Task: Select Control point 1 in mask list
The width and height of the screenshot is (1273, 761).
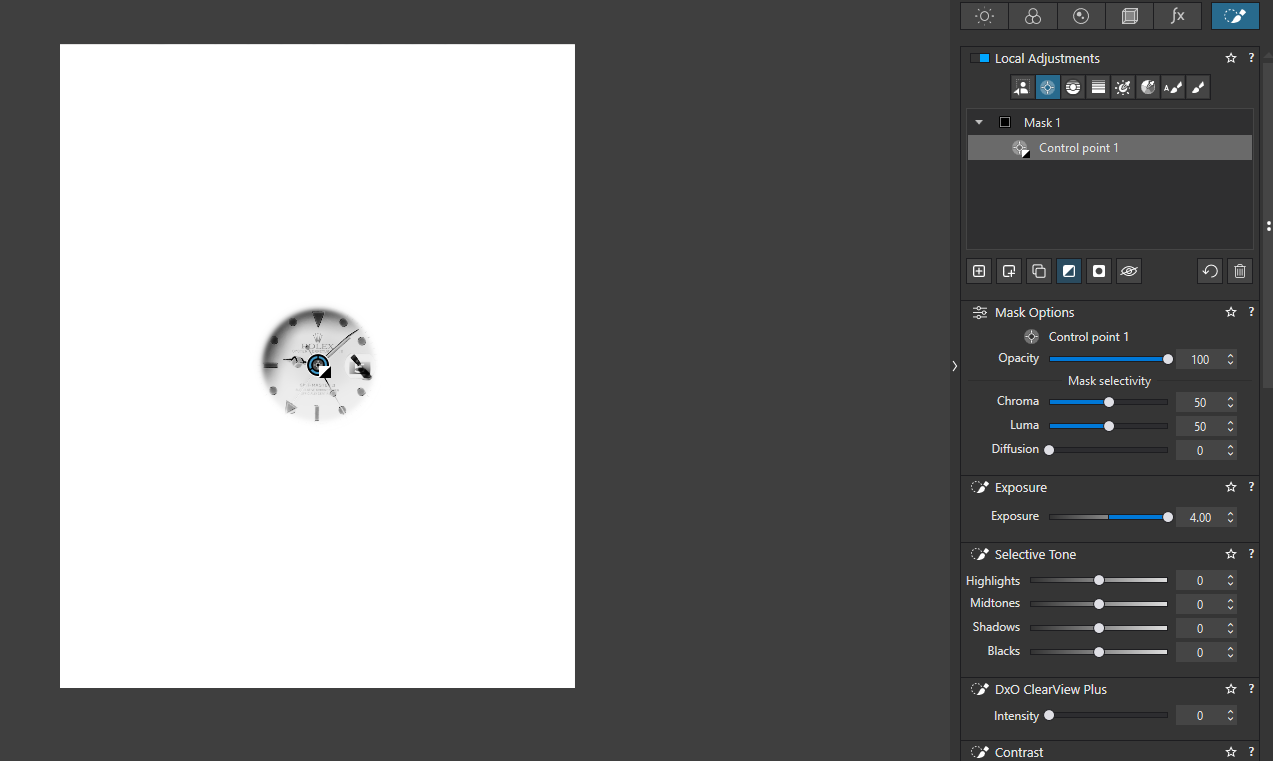Action: point(1078,148)
